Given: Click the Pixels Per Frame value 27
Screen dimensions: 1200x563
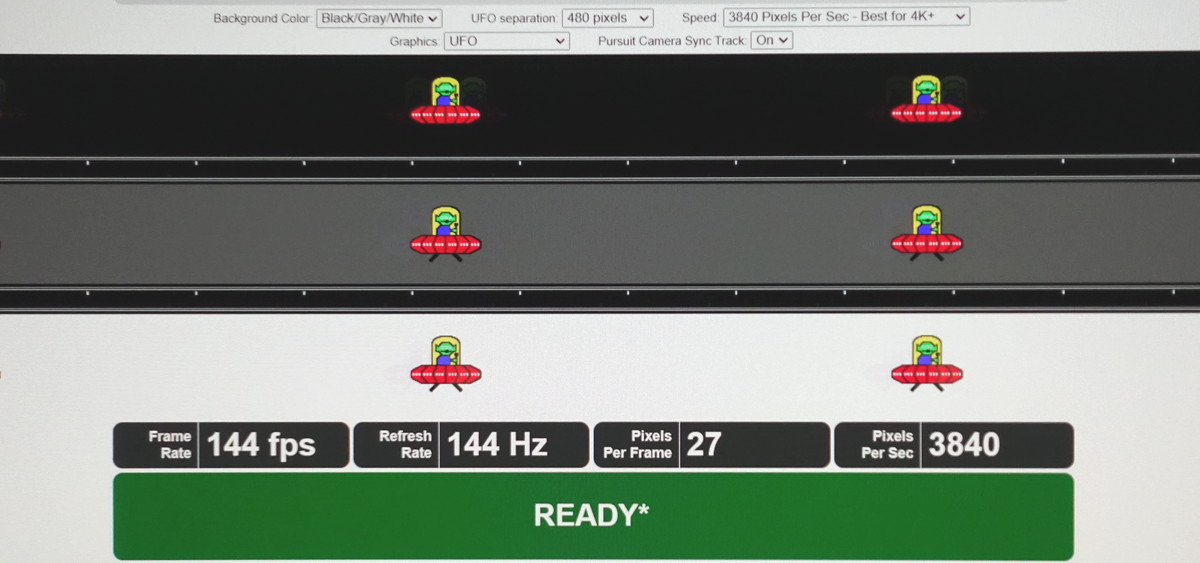Looking at the screenshot, I should click(704, 445).
